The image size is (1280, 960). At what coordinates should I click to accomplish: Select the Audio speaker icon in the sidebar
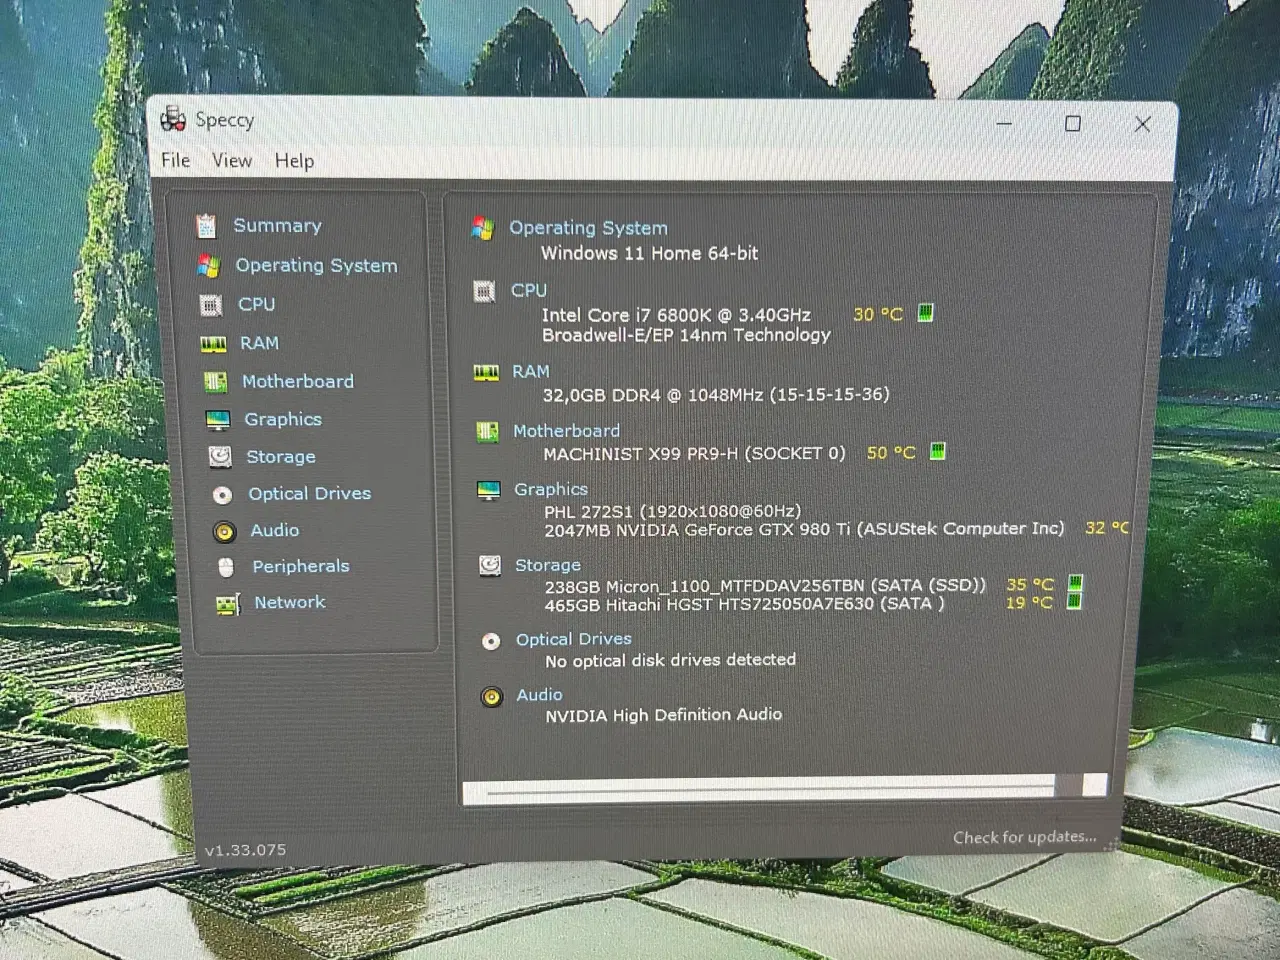click(x=225, y=531)
